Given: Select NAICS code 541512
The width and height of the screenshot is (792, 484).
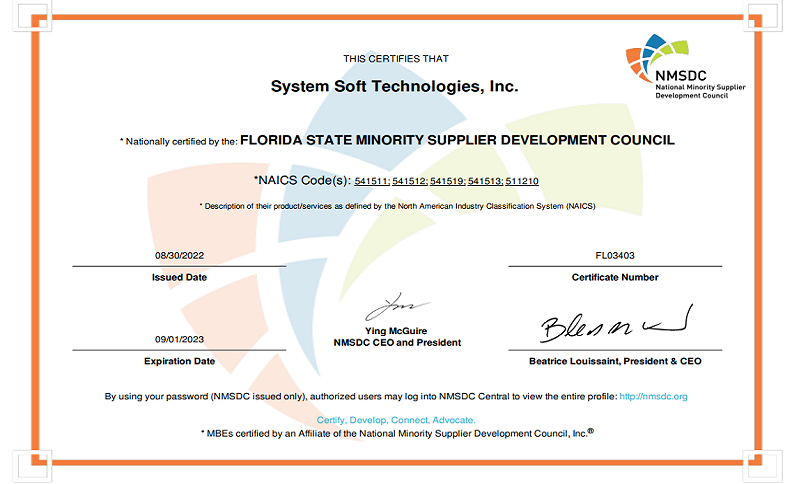Looking at the screenshot, I should tap(410, 181).
